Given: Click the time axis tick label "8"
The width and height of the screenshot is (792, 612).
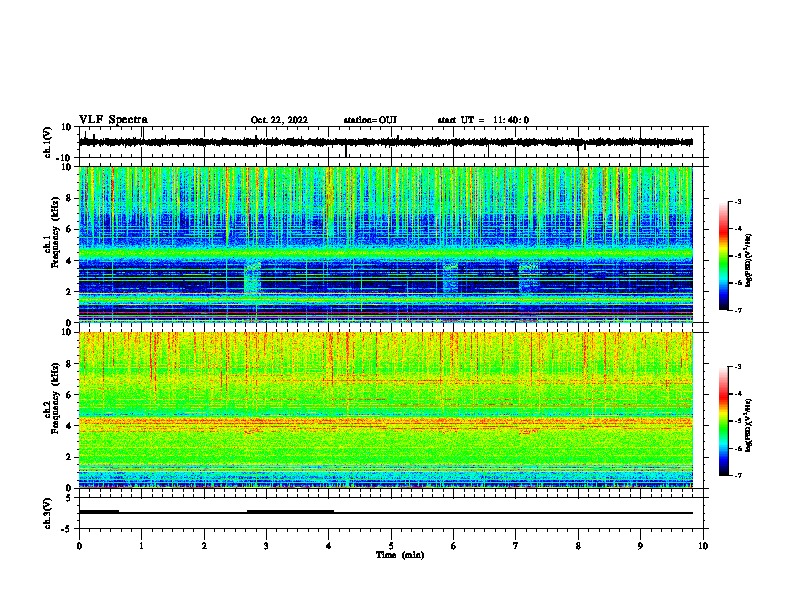Looking at the screenshot, I should [578, 546].
